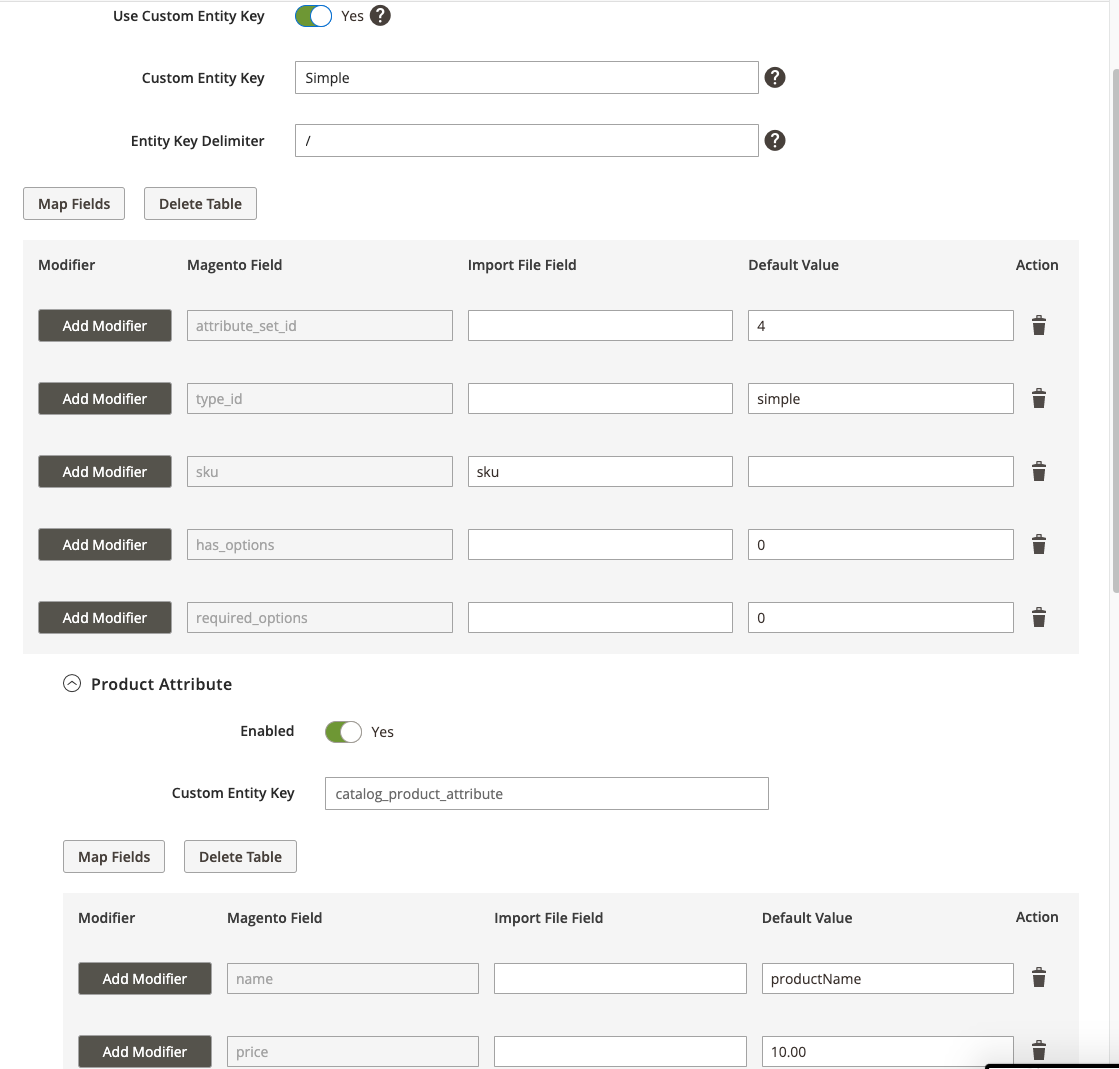Open help tooltip for Custom Entity Key
The image size is (1119, 1069).
point(775,78)
